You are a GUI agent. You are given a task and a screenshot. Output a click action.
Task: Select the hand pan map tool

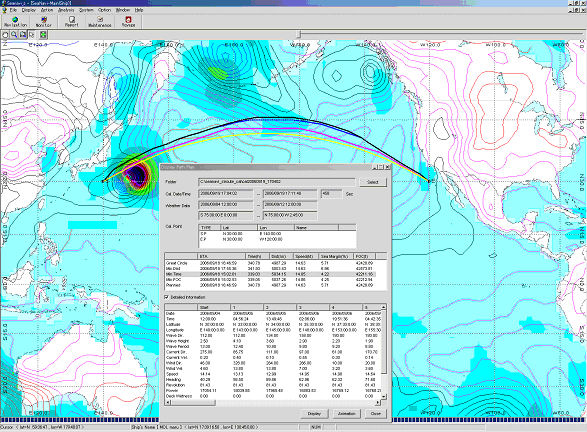click(x=5, y=35)
